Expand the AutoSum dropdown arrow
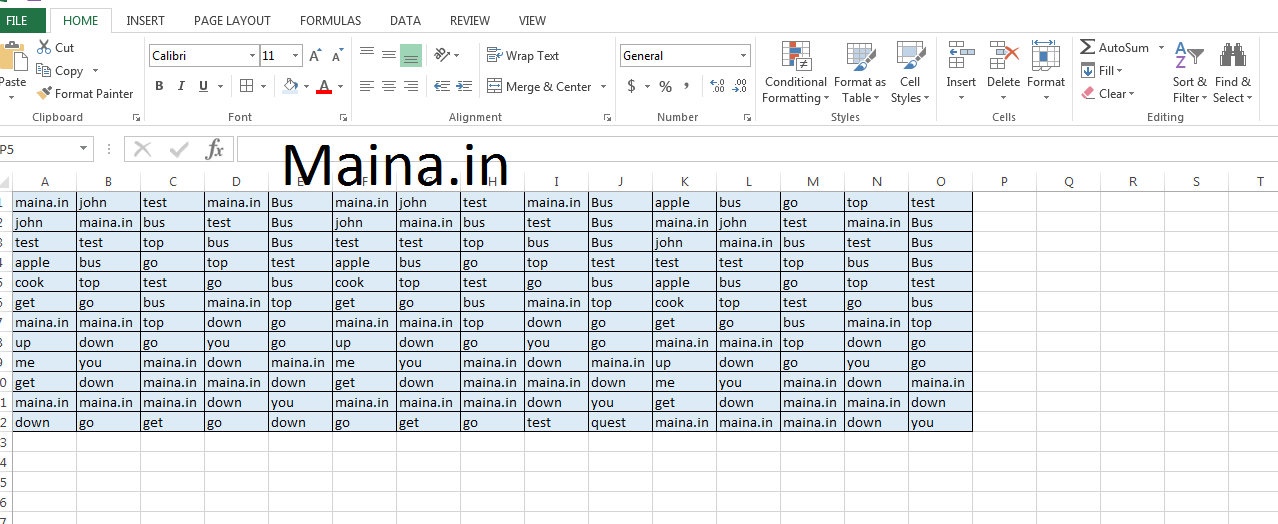Screen dimensions: 1278x524 [1161, 47]
